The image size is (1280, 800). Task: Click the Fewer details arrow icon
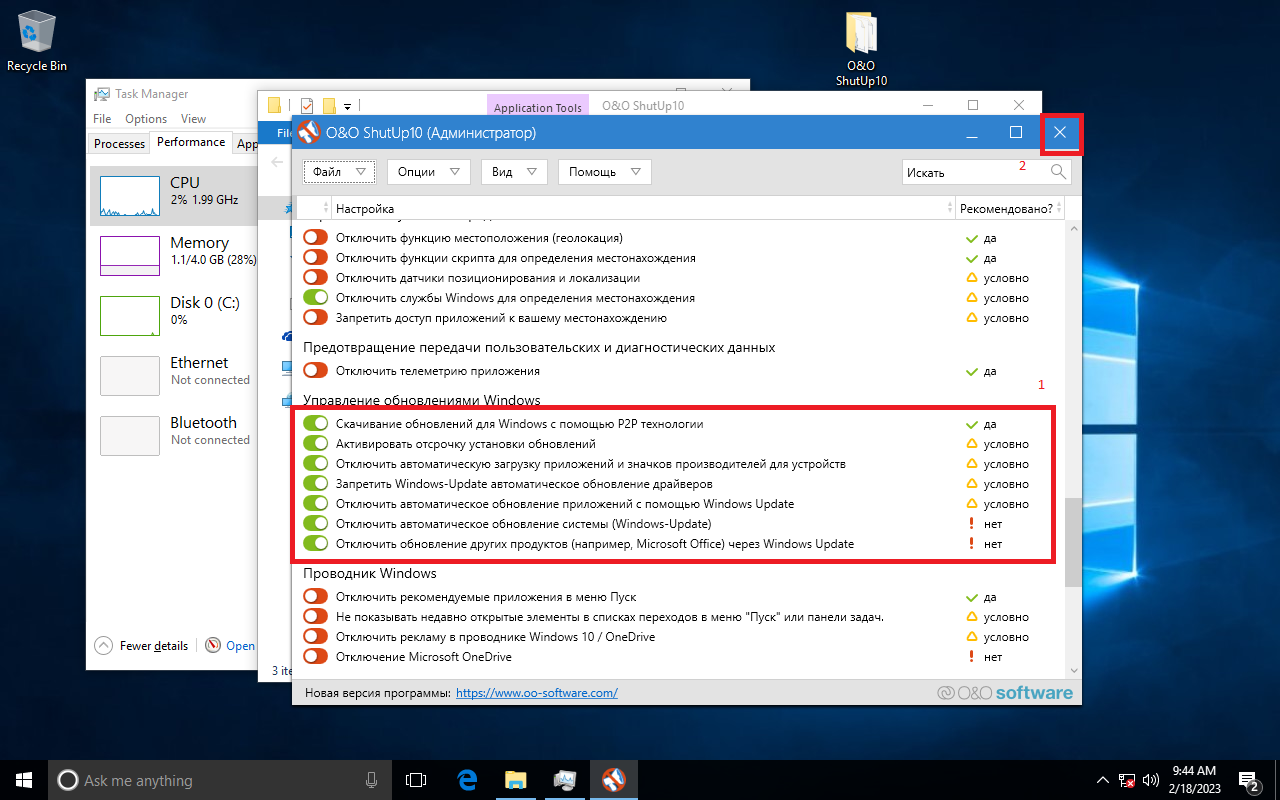pyautogui.click(x=103, y=645)
